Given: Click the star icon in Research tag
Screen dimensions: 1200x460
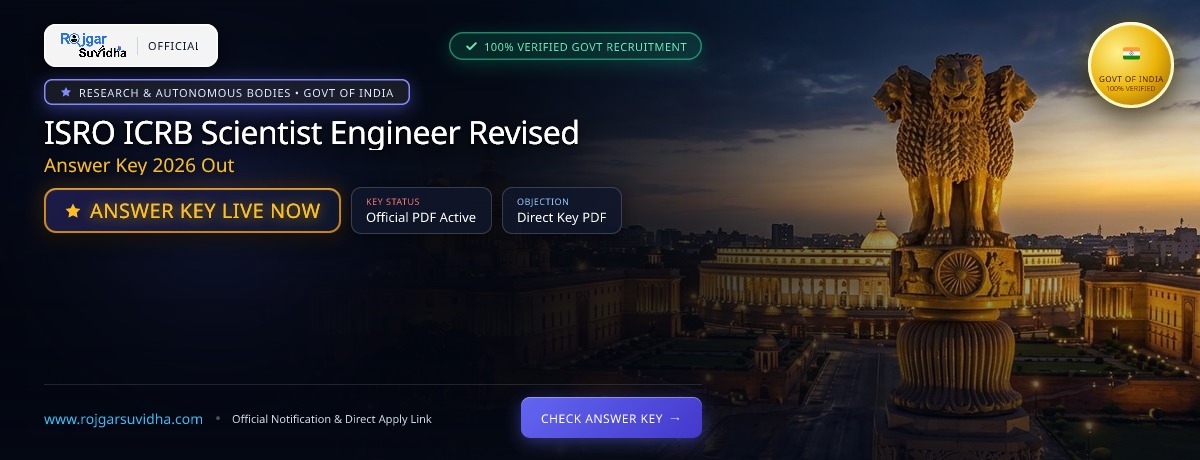Looking at the screenshot, I should pos(66,93).
